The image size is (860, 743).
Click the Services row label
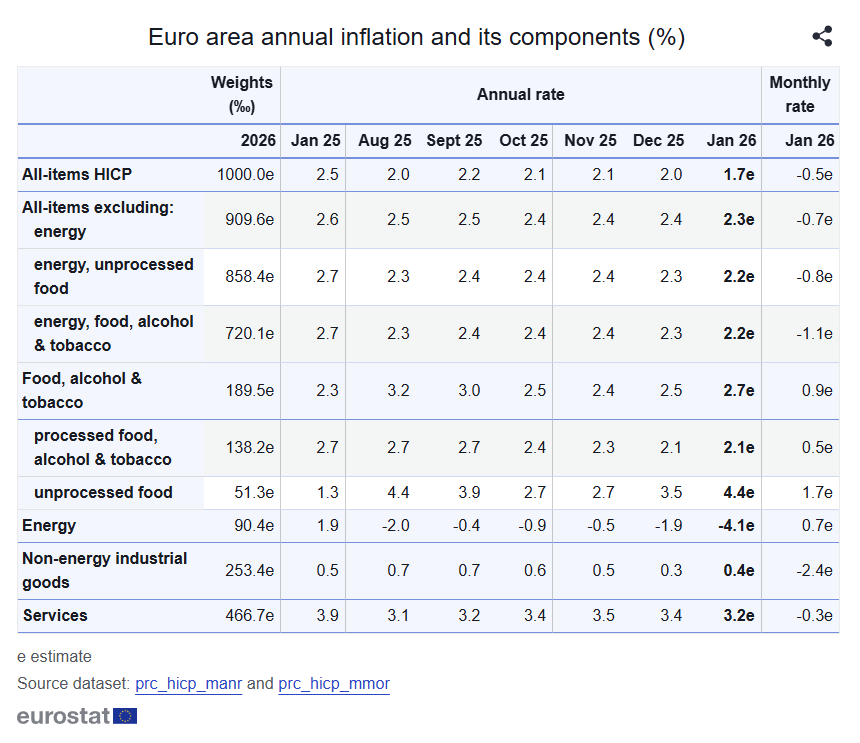(55, 615)
